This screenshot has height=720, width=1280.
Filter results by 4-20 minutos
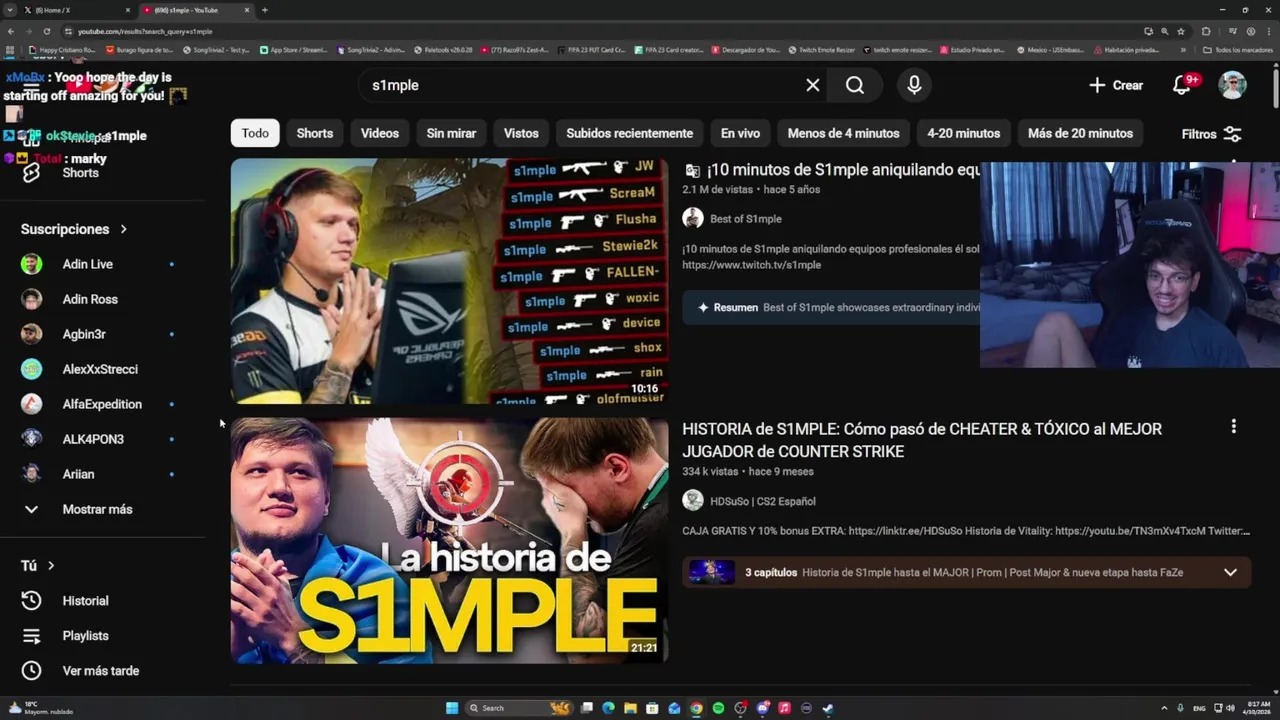click(963, 133)
